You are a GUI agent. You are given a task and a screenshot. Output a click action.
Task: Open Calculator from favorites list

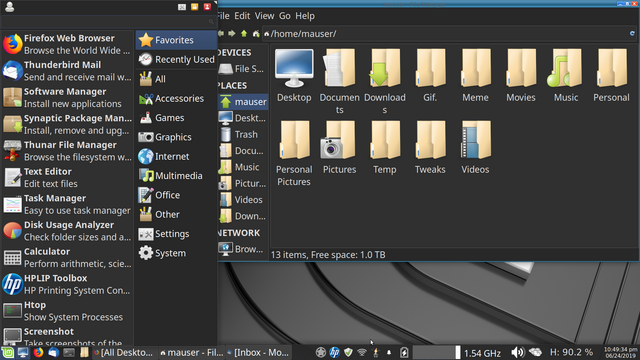coord(67,258)
